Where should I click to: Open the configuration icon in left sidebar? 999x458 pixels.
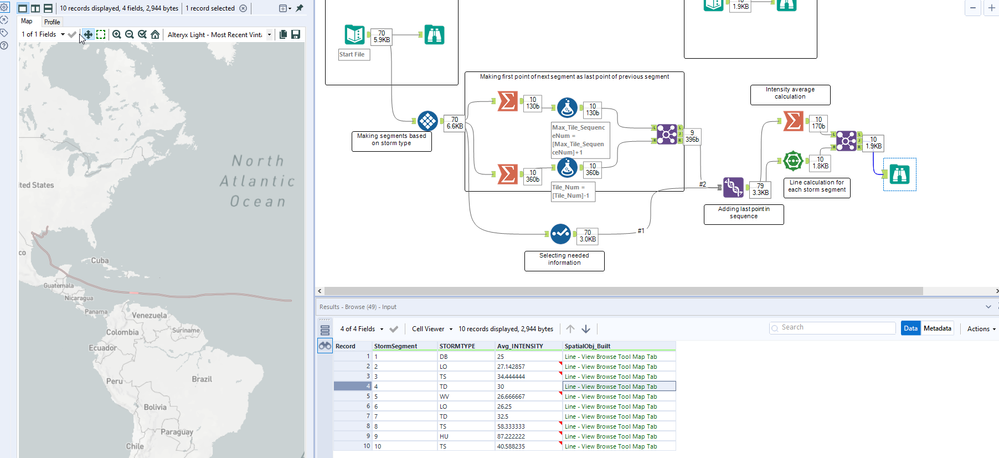click(x=4, y=8)
